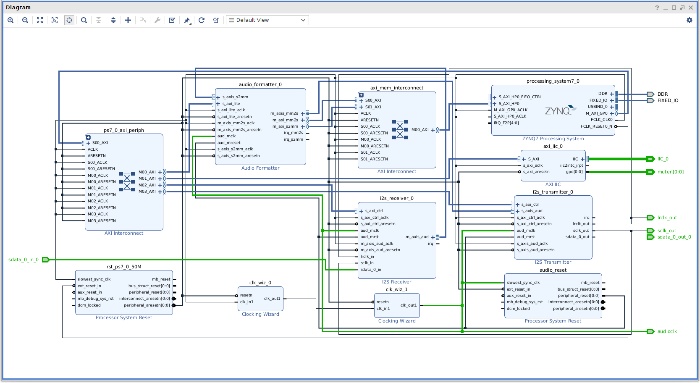Click the i2s_receiver_0 block
The width and height of the screenshot is (700, 383).
[397, 240]
